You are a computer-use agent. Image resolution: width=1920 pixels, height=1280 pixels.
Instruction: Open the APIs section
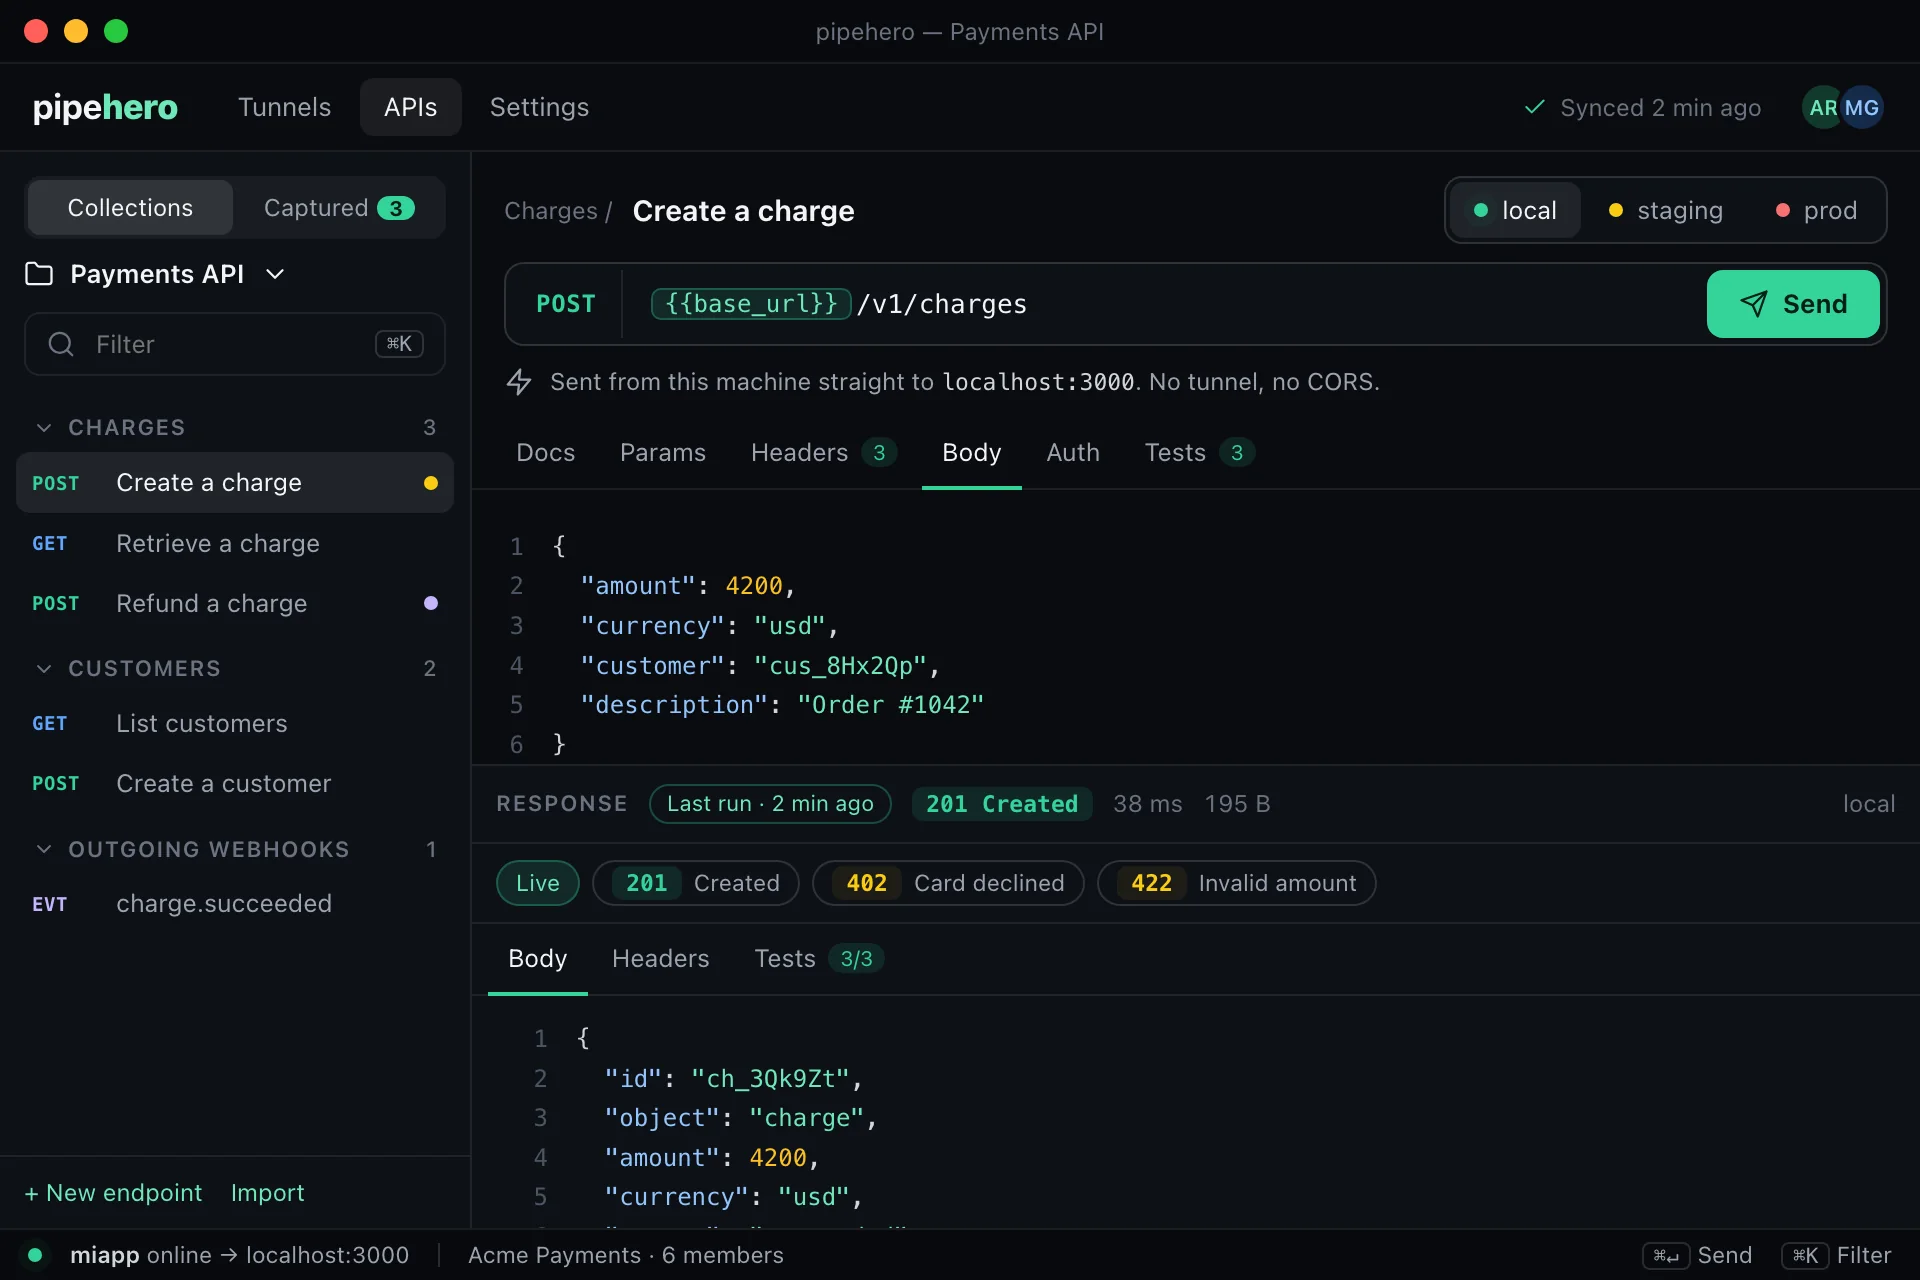click(410, 107)
